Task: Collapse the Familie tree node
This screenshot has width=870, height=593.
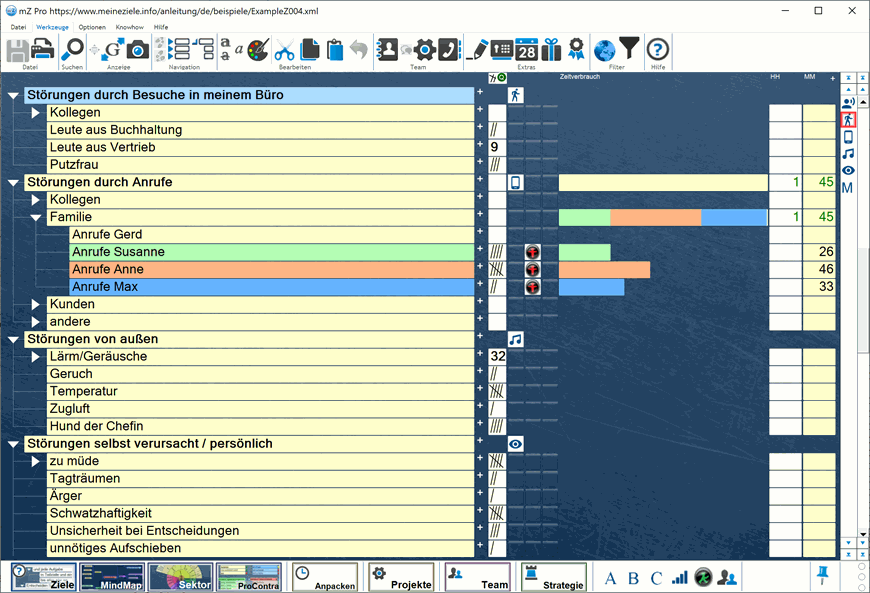Action: click(x=36, y=217)
